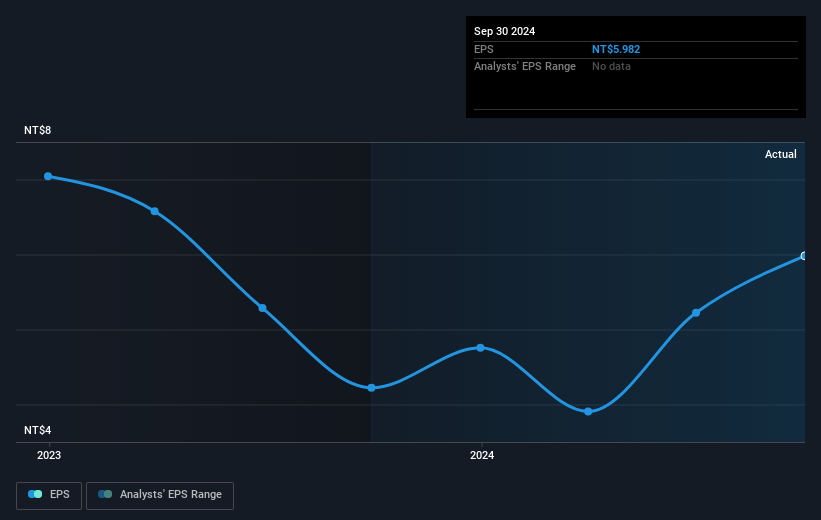Click the NT$8 y-axis label
Viewport: 821px width, 520px height.
(37, 130)
